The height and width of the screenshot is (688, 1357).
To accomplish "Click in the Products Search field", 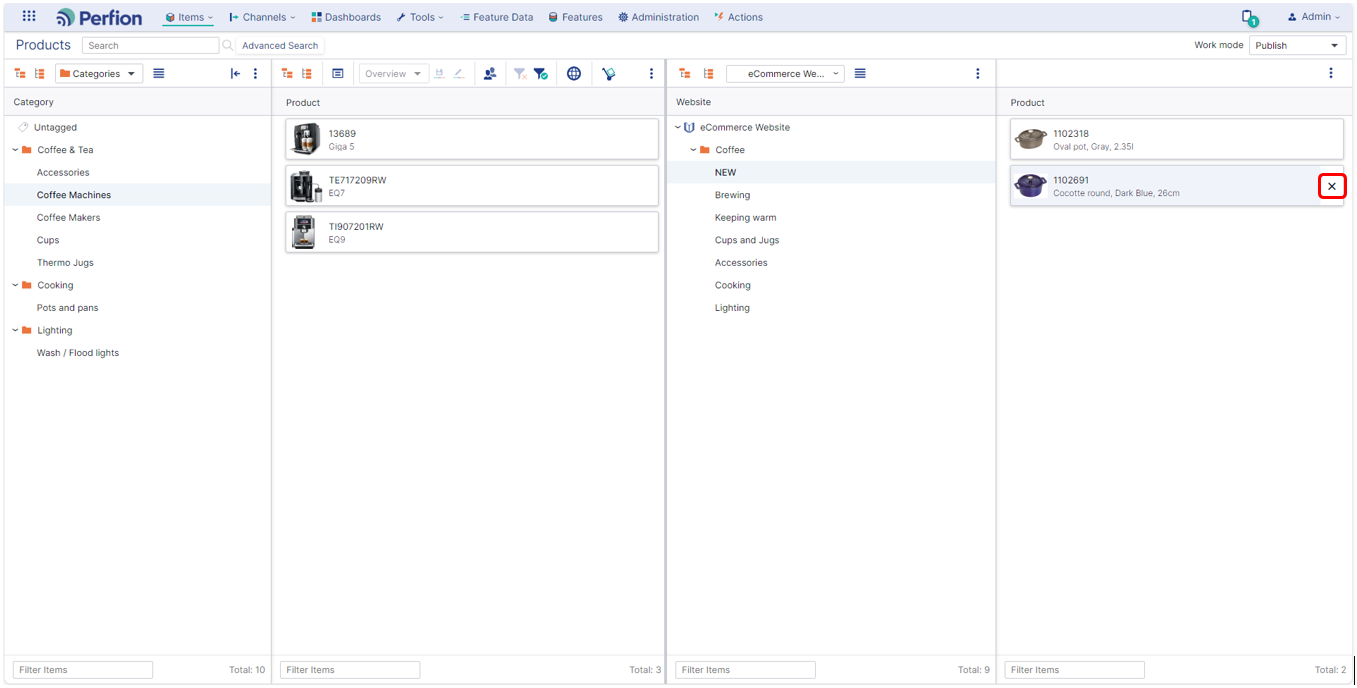I will pyautogui.click(x=151, y=45).
